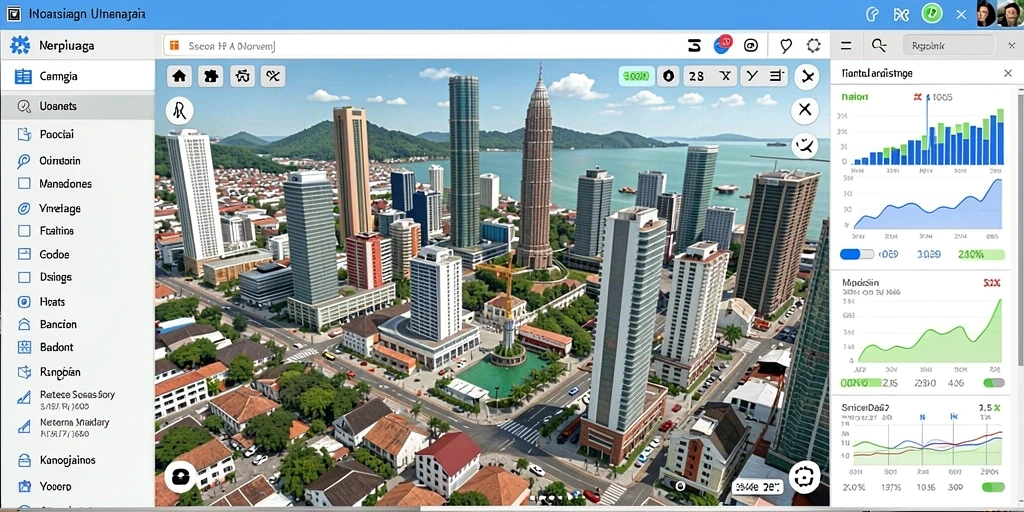Click the crossed-arrows icon in title bar
1024x512 pixels.
pyautogui.click(x=901, y=14)
